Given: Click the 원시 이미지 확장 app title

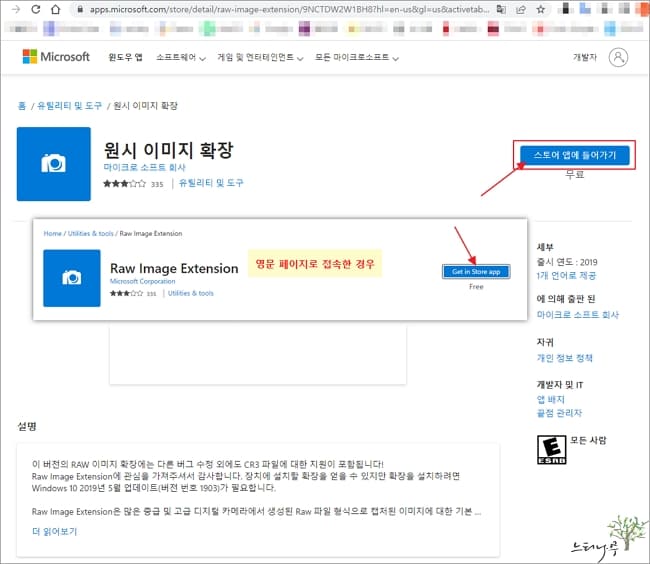Looking at the screenshot, I should coord(168,150).
